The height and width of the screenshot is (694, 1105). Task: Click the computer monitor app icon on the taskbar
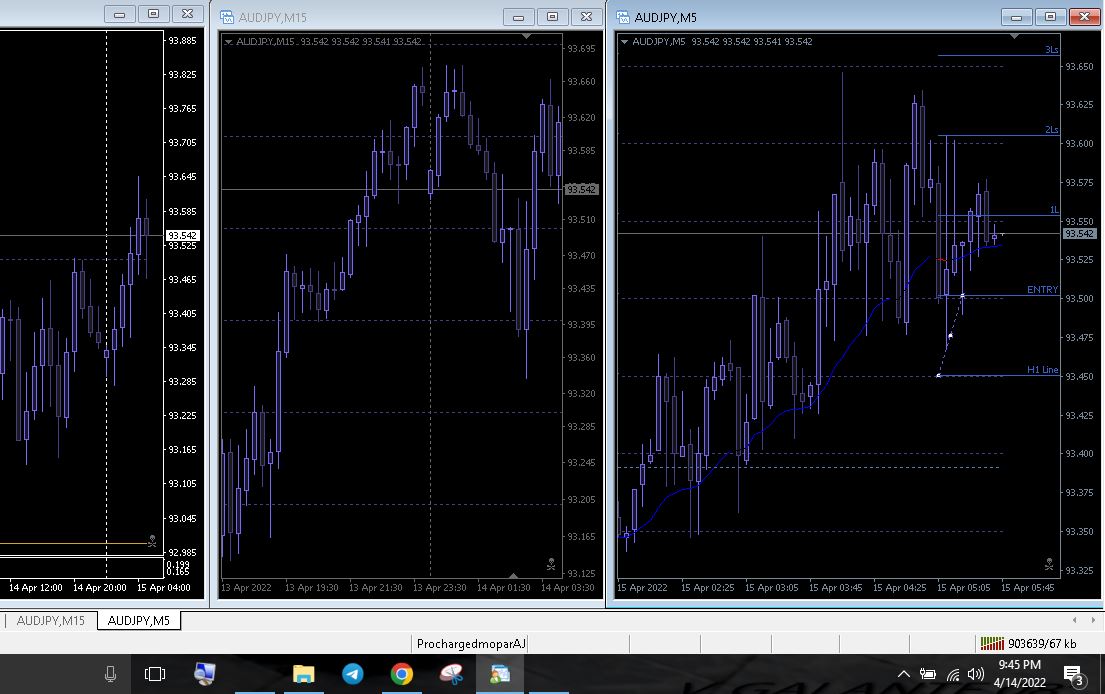point(204,674)
